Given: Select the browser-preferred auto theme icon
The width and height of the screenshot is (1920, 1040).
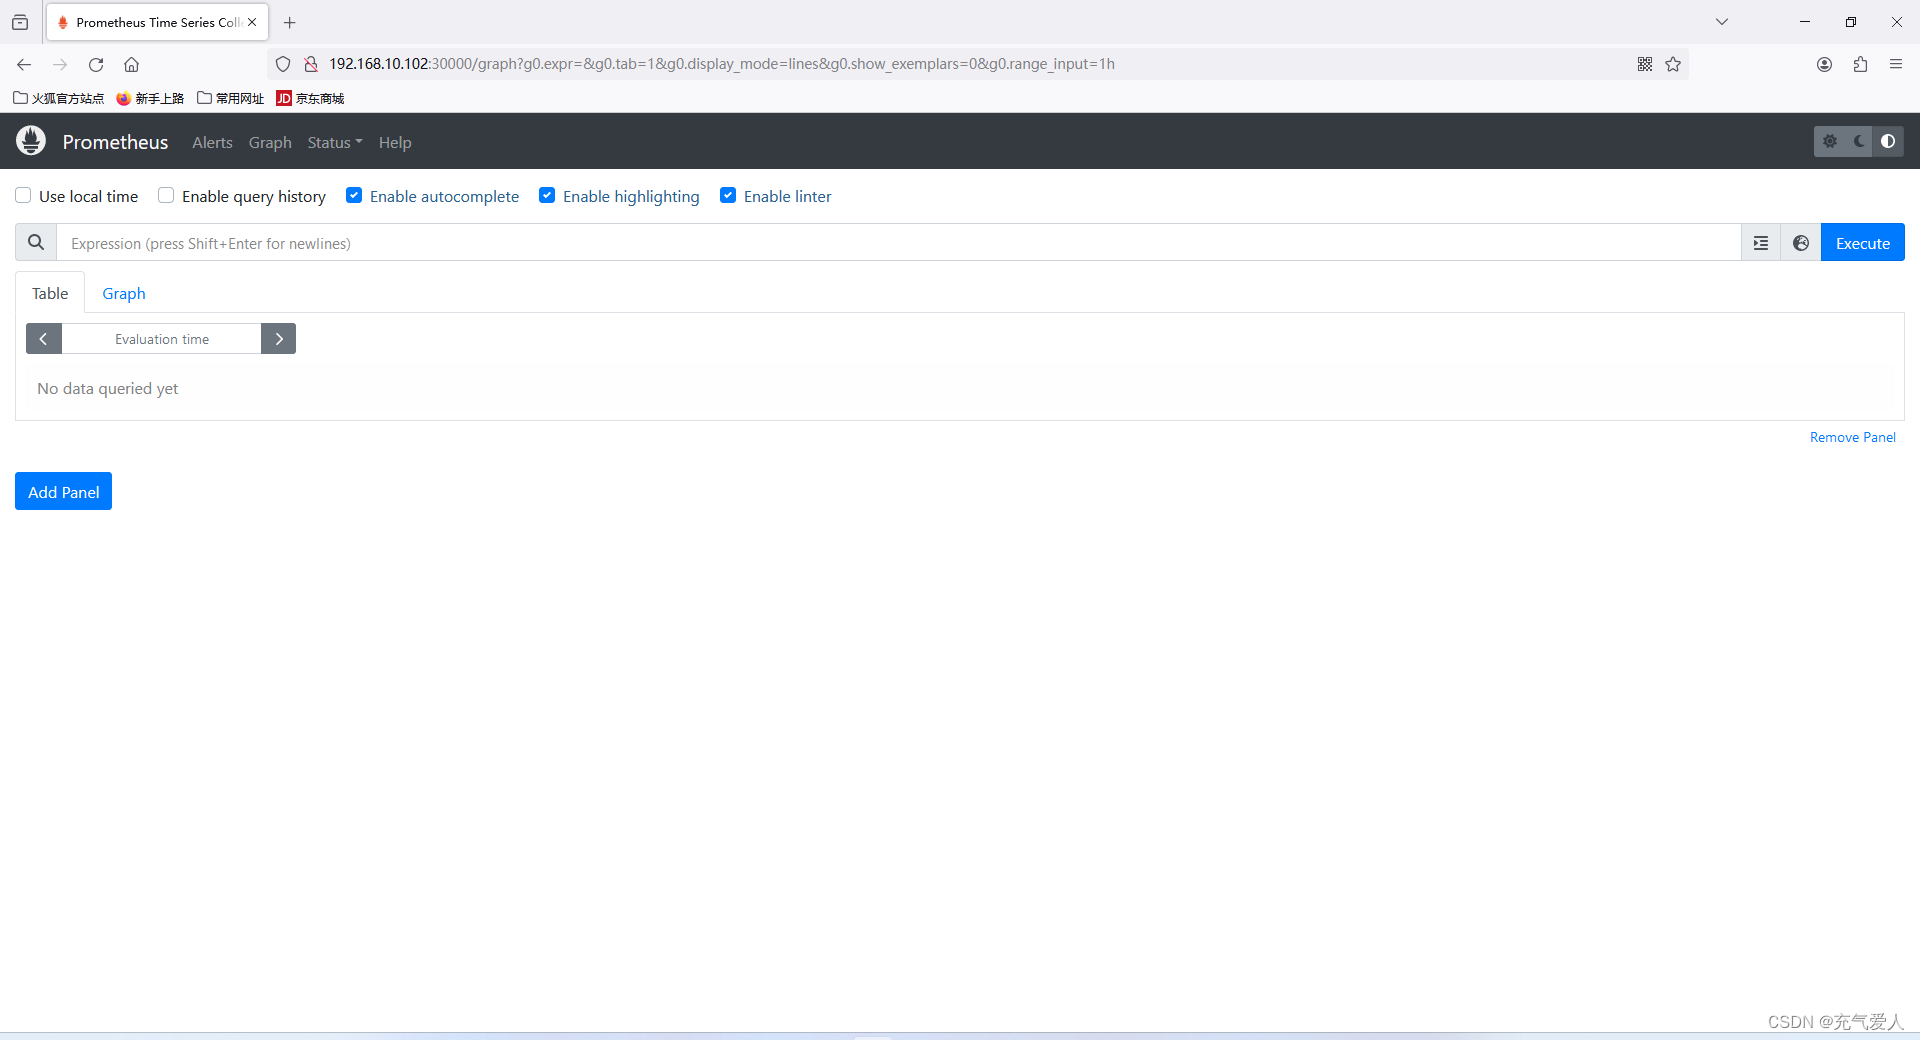Looking at the screenshot, I should pos(1888,142).
